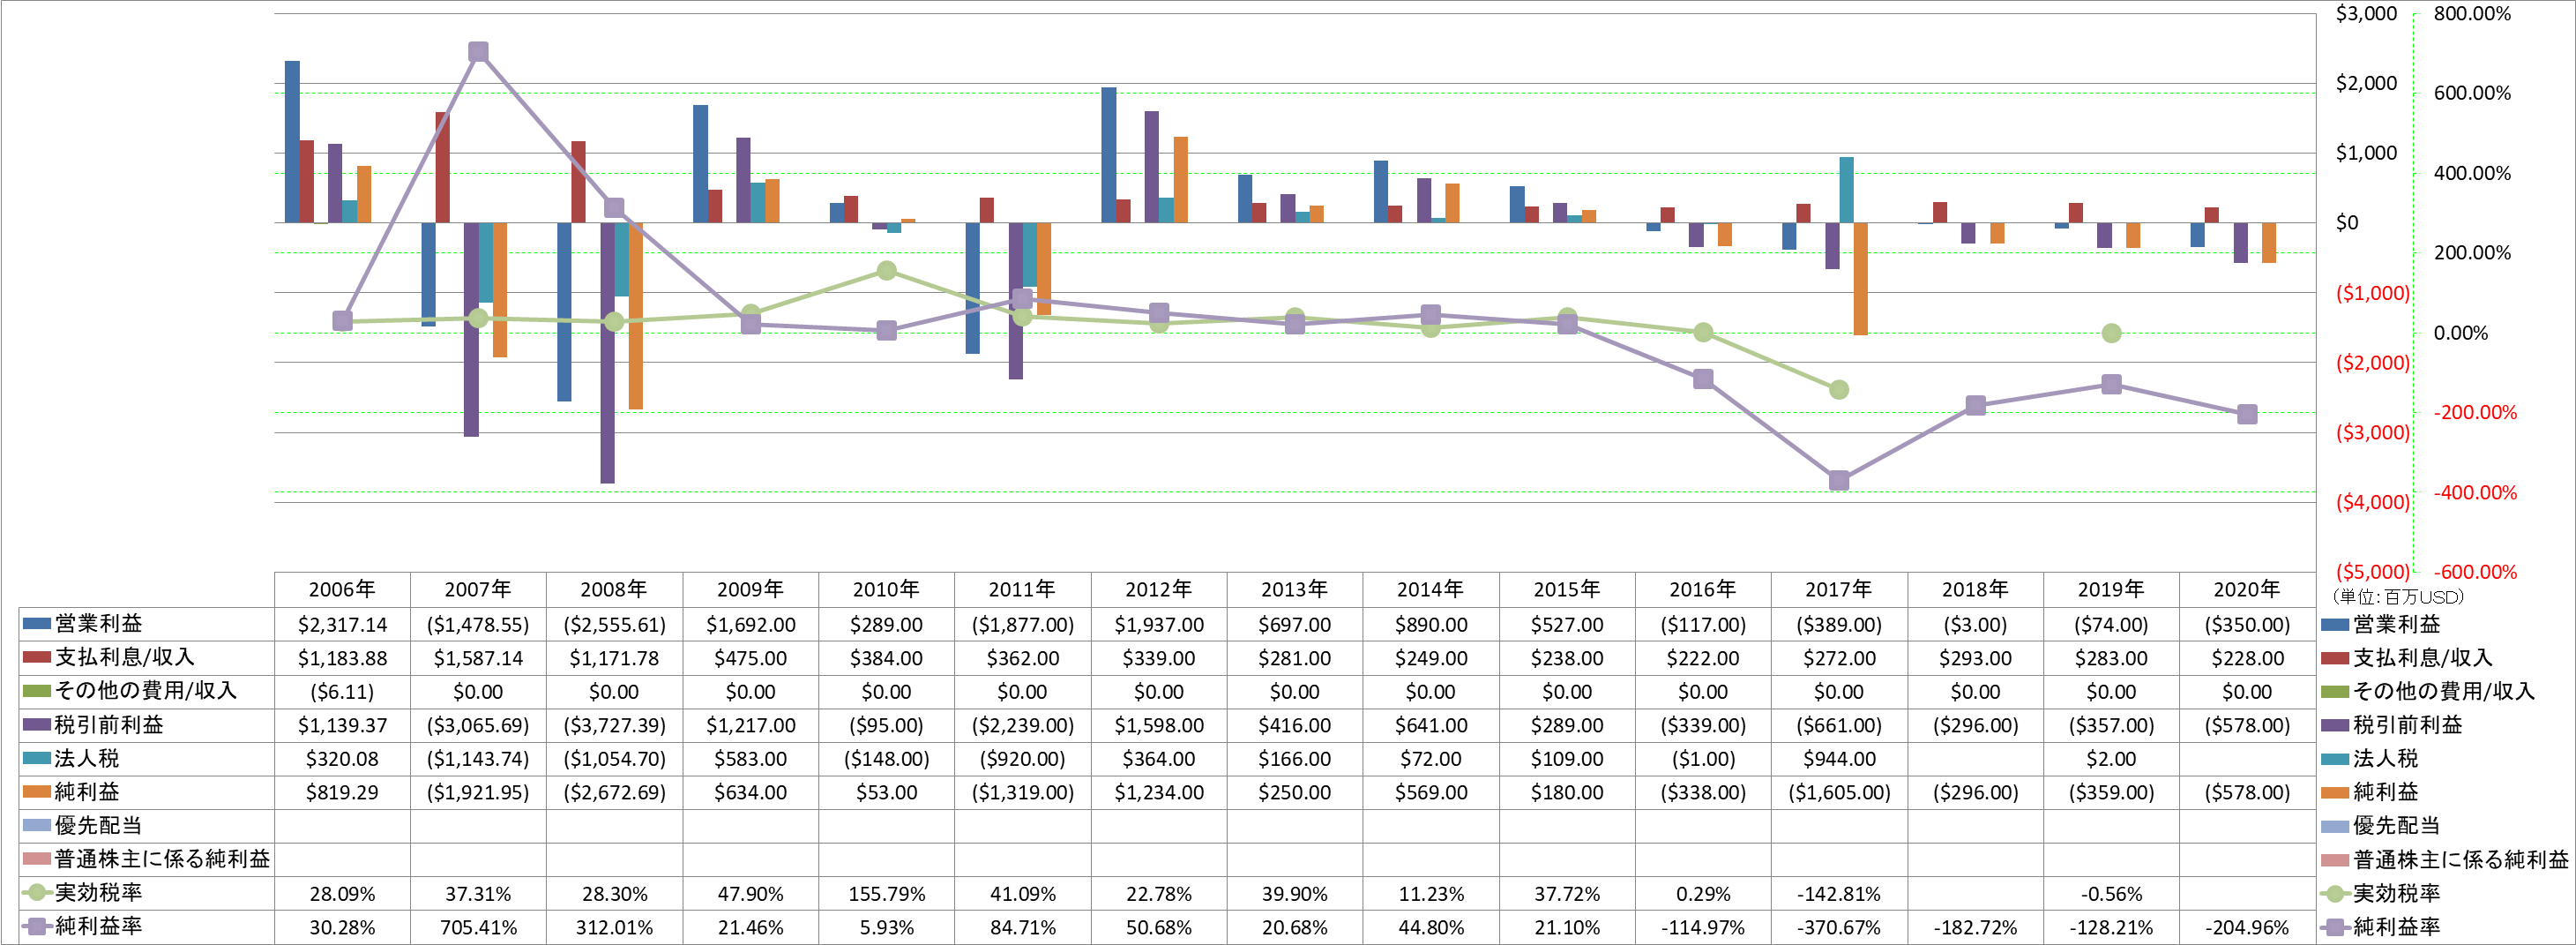Select the 705.41% peak marker on 純利益率 line

(x=478, y=52)
